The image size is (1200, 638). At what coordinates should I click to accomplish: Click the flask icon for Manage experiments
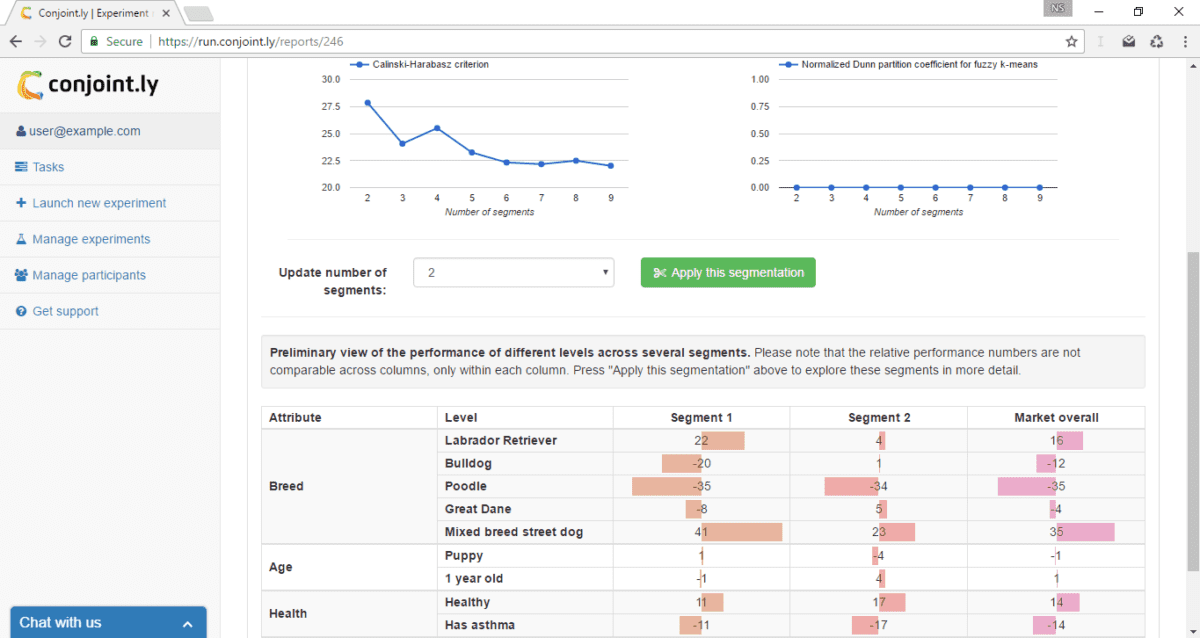[x=21, y=239]
